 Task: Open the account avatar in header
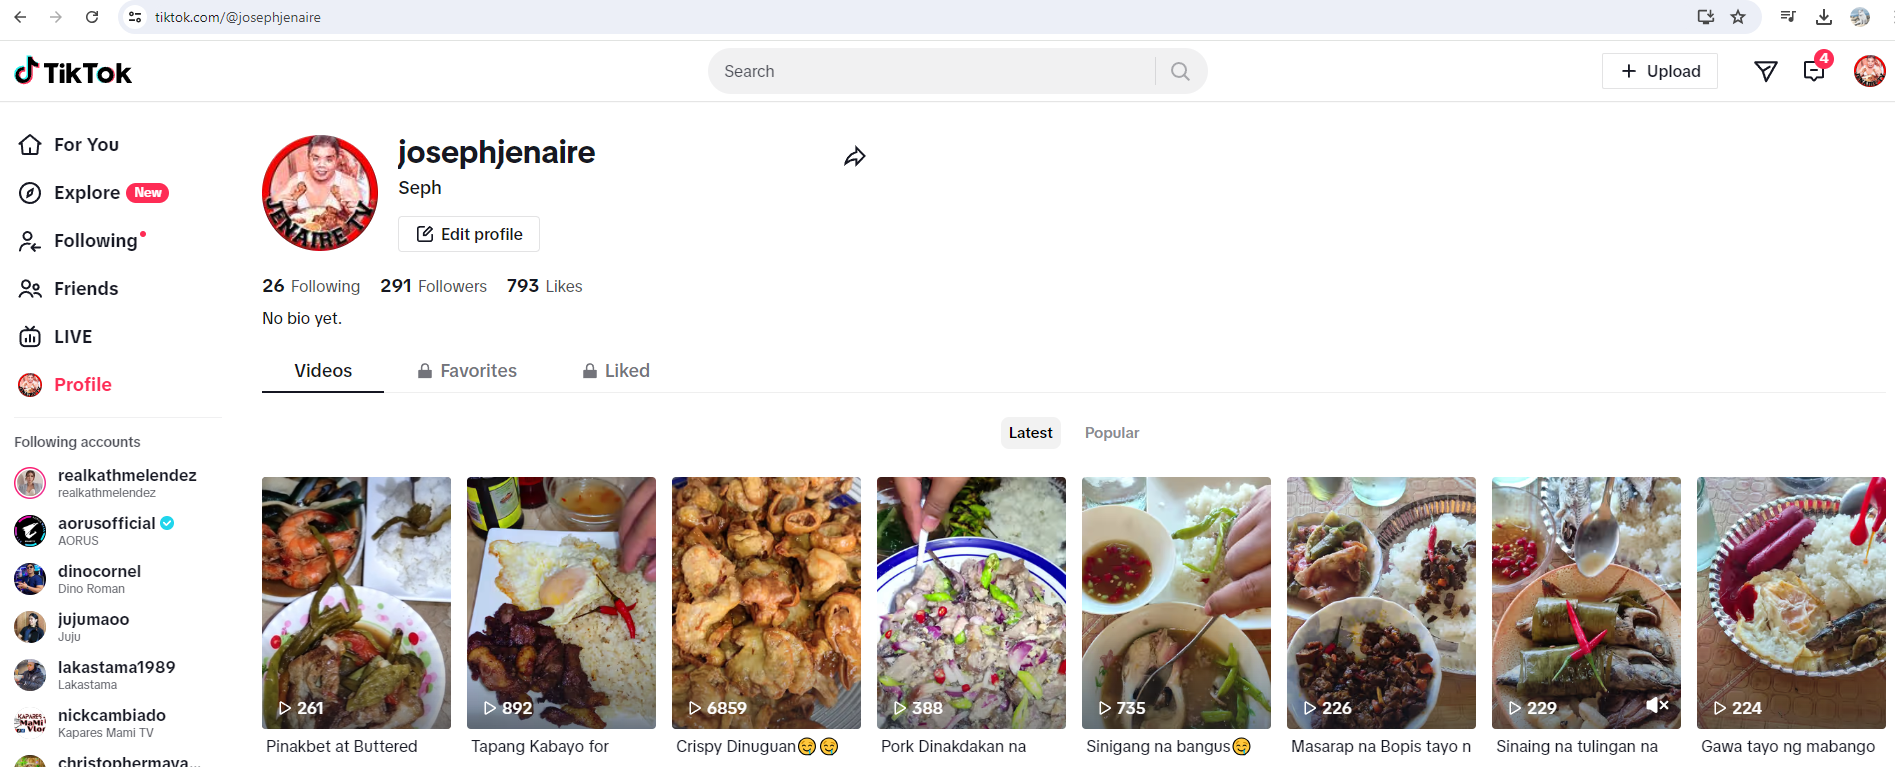1868,71
